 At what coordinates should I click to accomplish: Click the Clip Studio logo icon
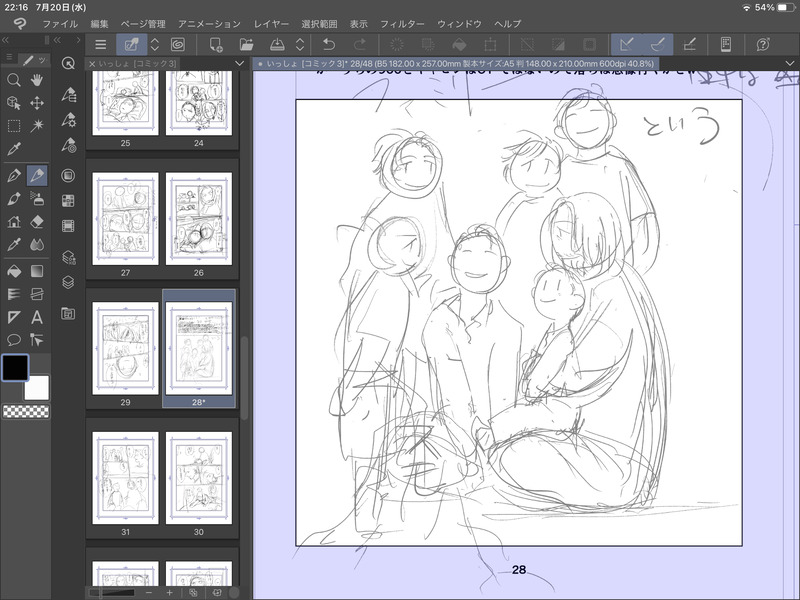[x=19, y=23]
